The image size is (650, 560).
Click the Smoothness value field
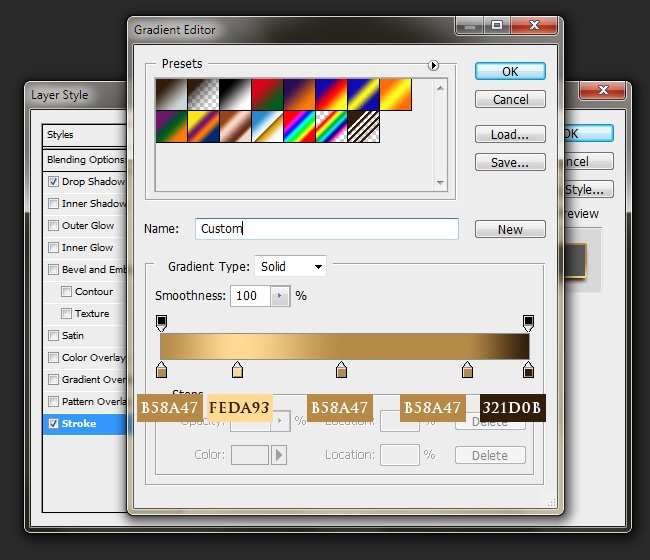[250, 296]
